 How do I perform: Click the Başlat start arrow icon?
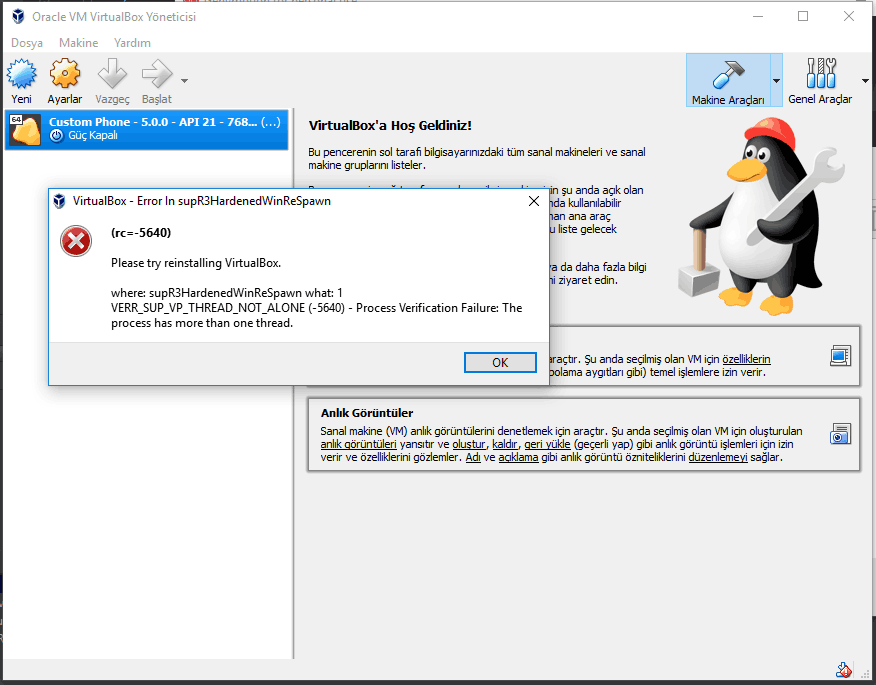click(x=156, y=74)
